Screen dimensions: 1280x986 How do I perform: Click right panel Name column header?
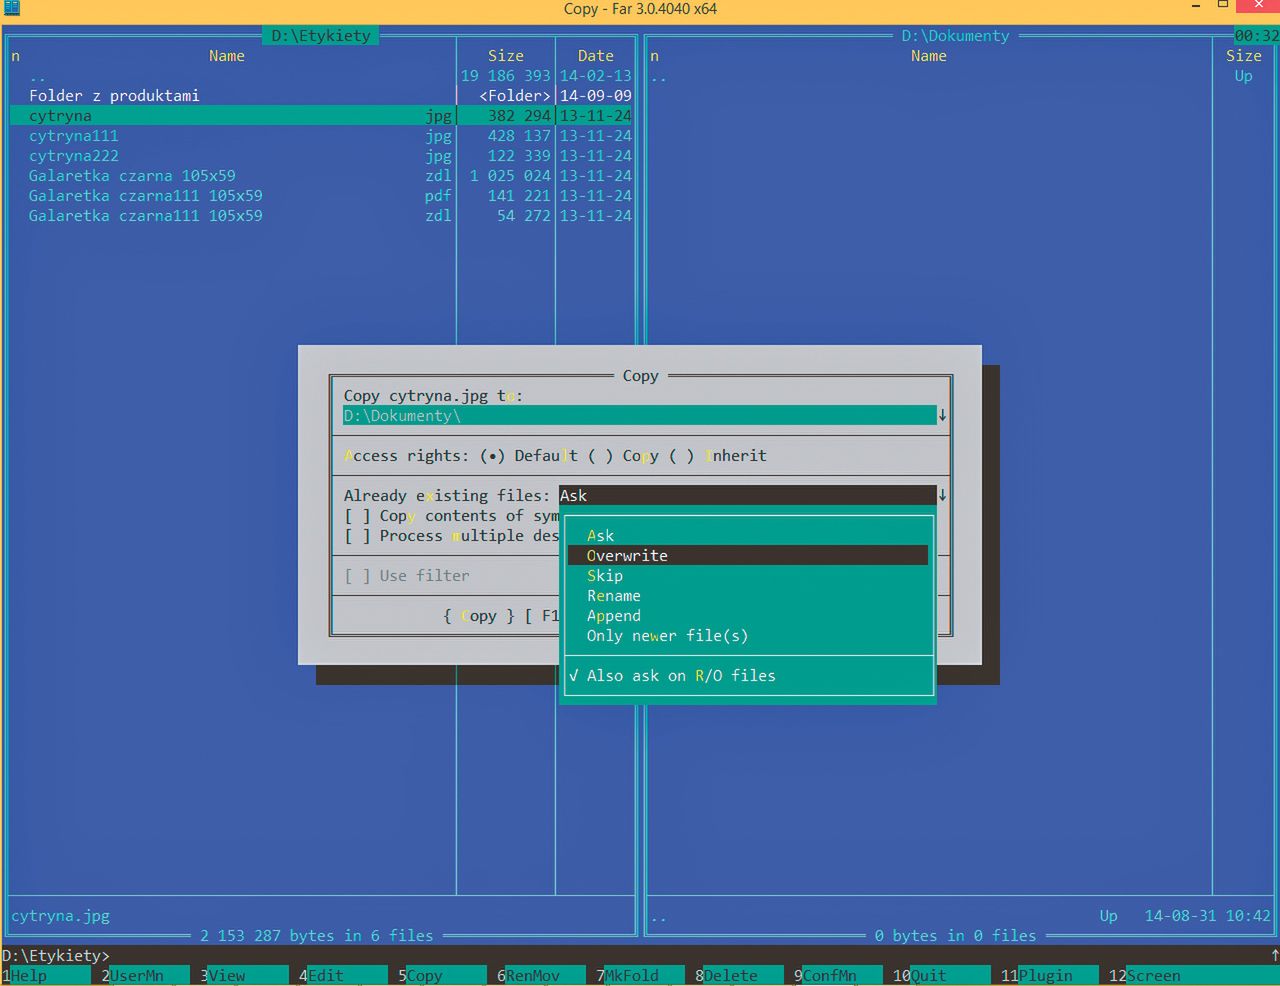[929, 56]
